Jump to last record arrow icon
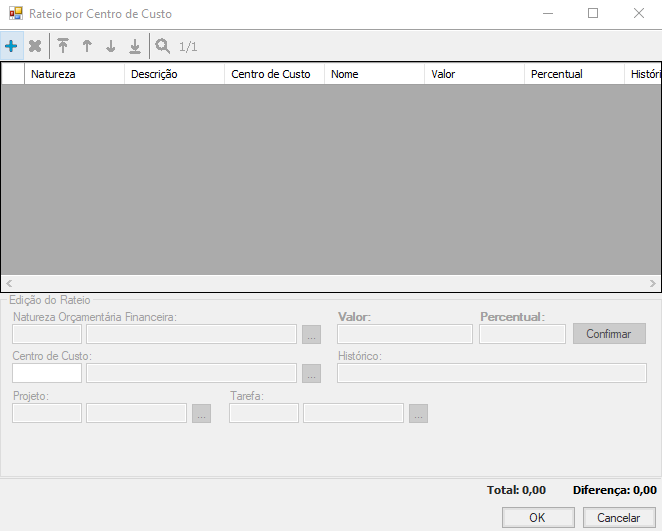662x531 pixels. 135,46
